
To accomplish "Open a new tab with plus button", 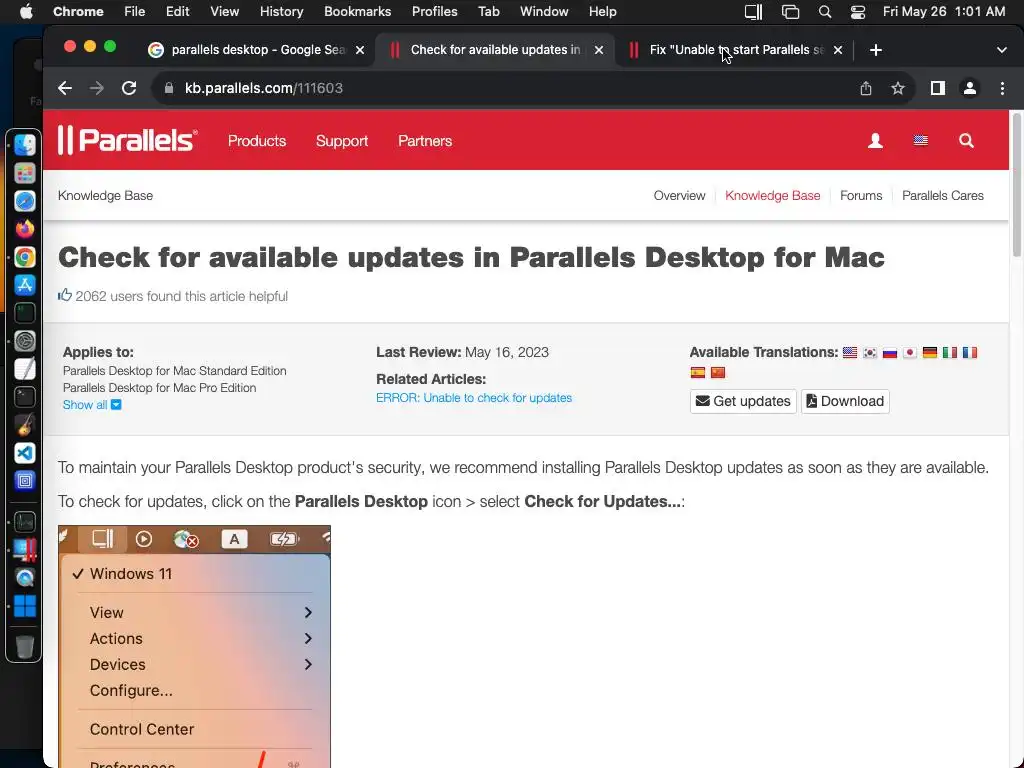I will point(876,50).
